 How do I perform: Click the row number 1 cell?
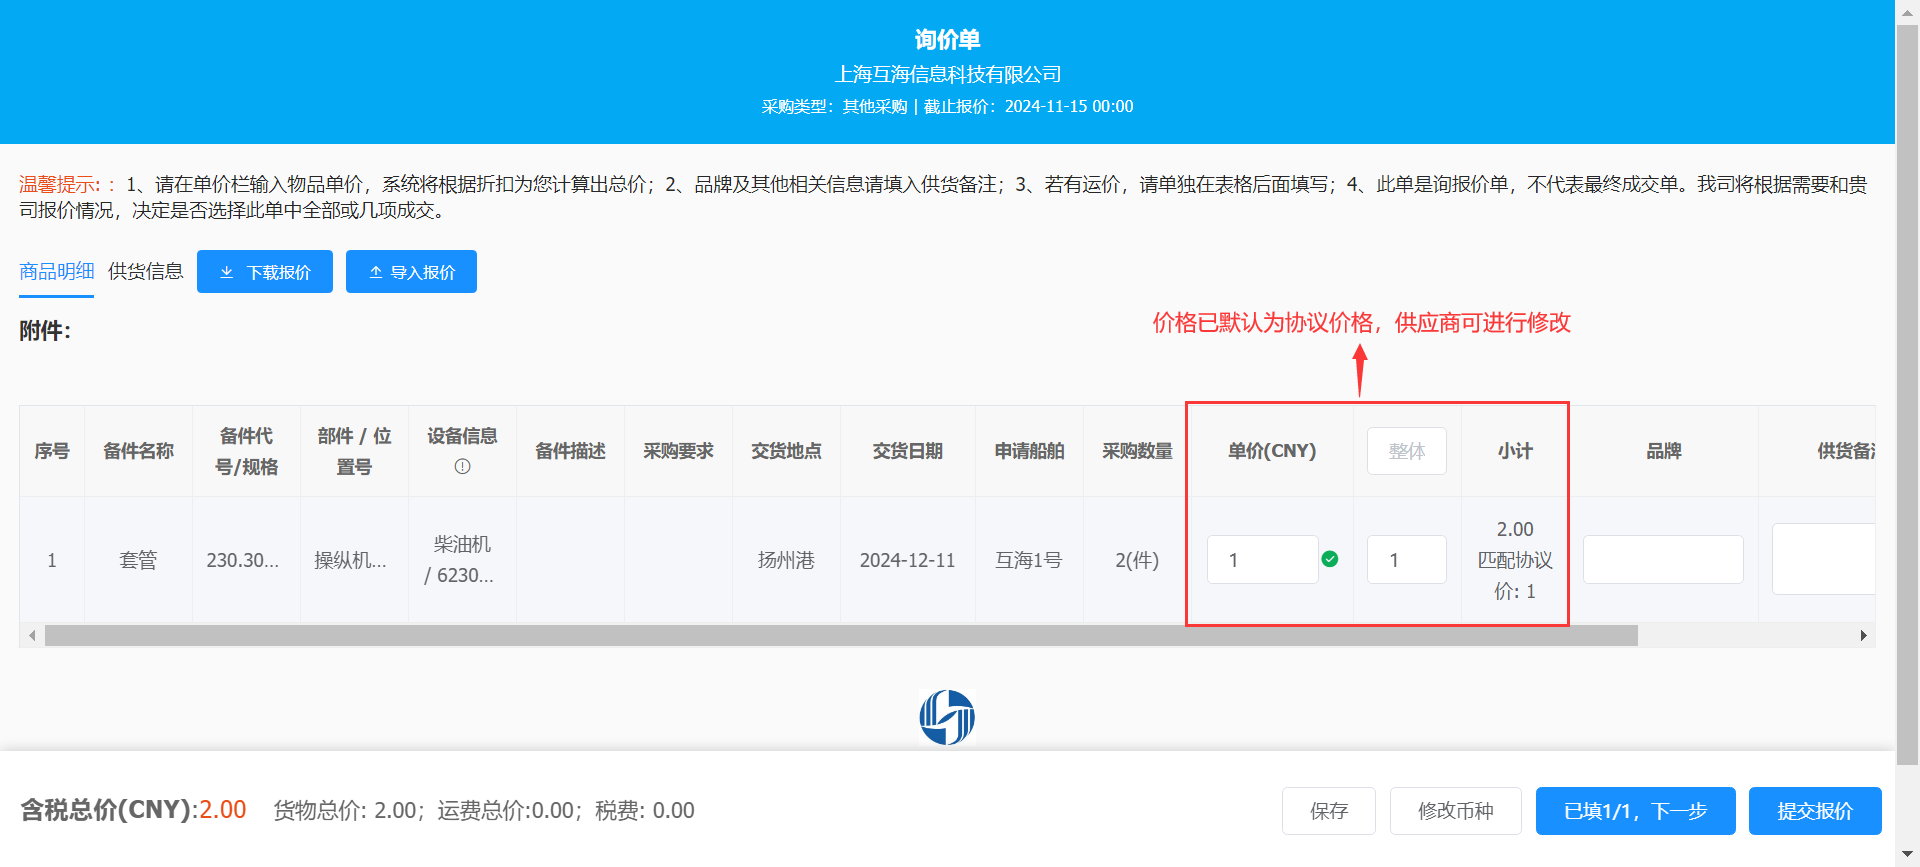[x=52, y=560]
